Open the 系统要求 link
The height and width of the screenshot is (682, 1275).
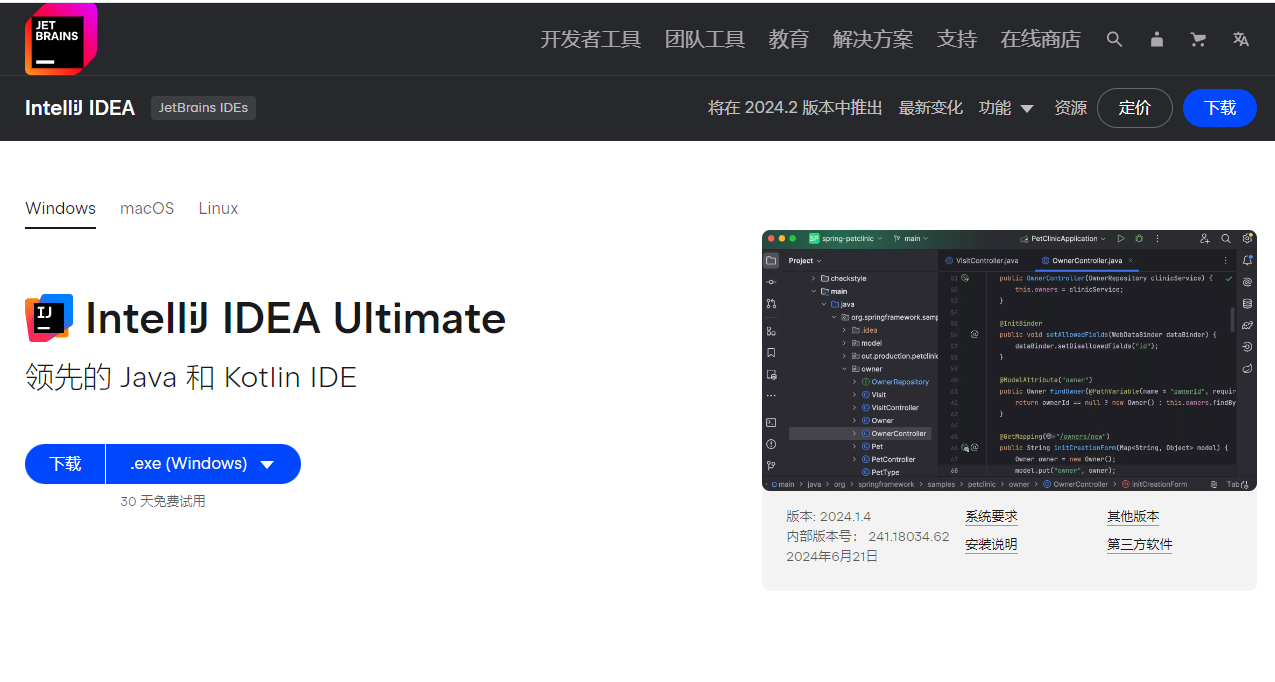coord(991,516)
